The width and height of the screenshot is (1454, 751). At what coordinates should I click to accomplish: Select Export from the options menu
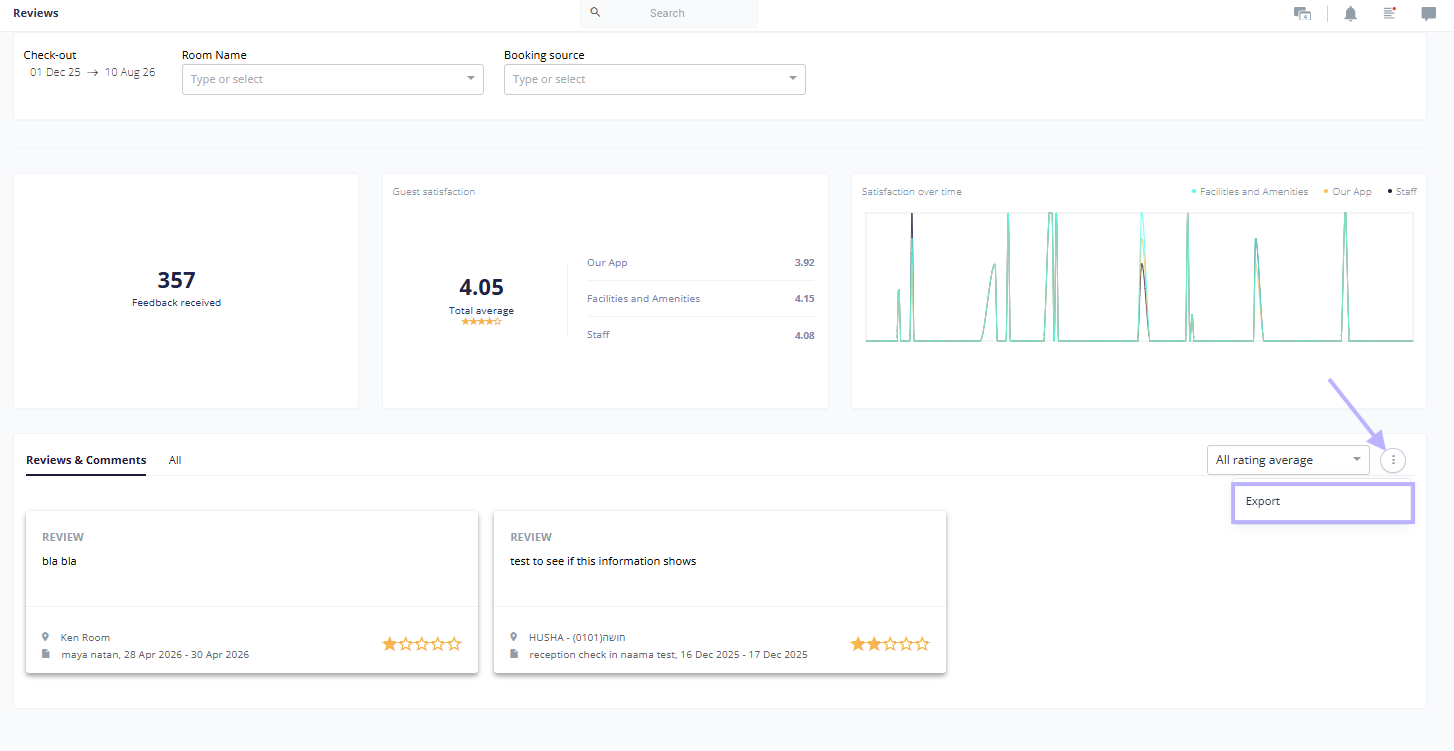pos(1323,502)
